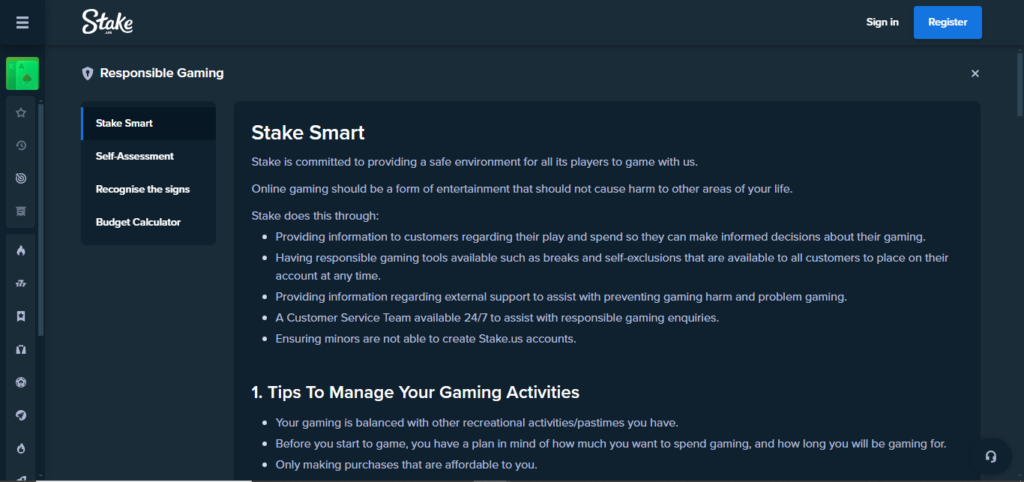Screen dimensions: 1024x482
Task: Open live support headset icon
Action: pos(991,456)
